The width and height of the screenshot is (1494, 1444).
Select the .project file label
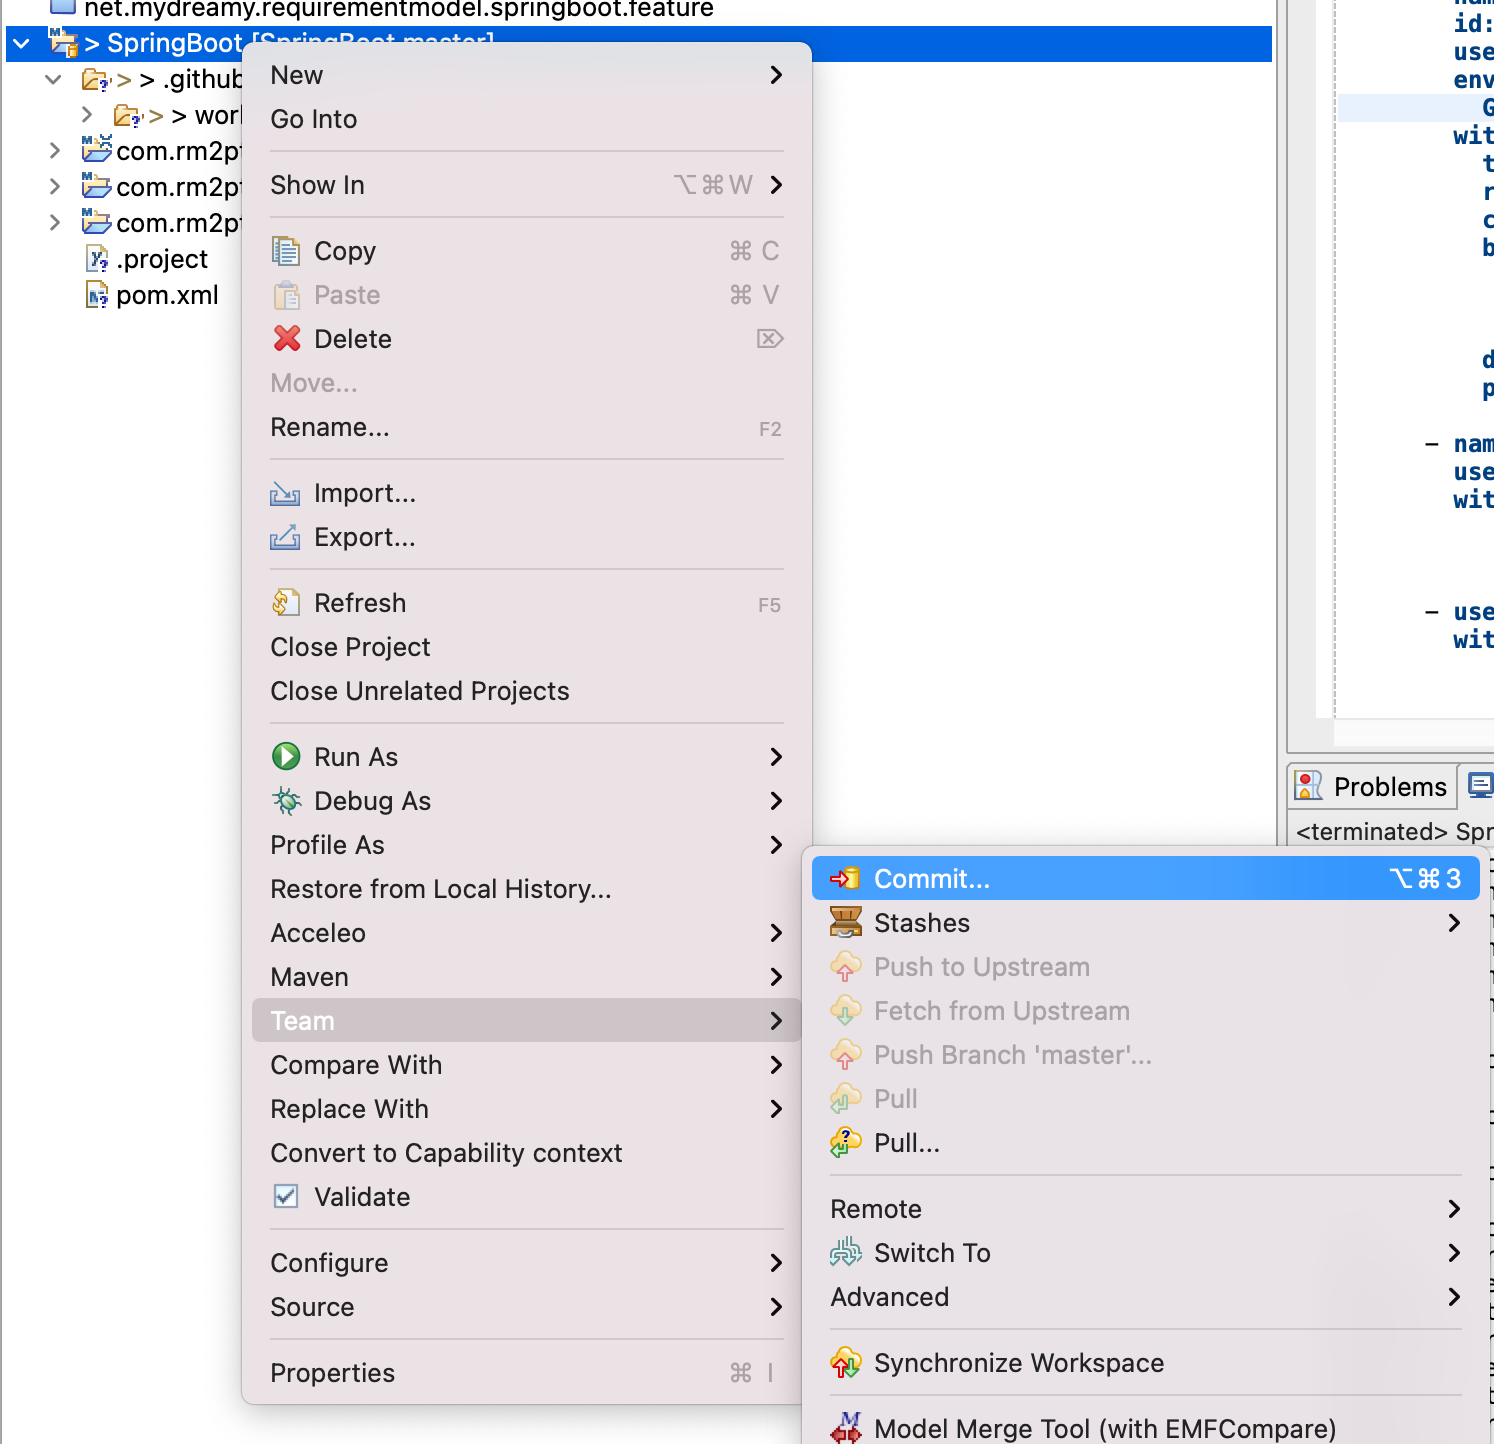coord(162,259)
